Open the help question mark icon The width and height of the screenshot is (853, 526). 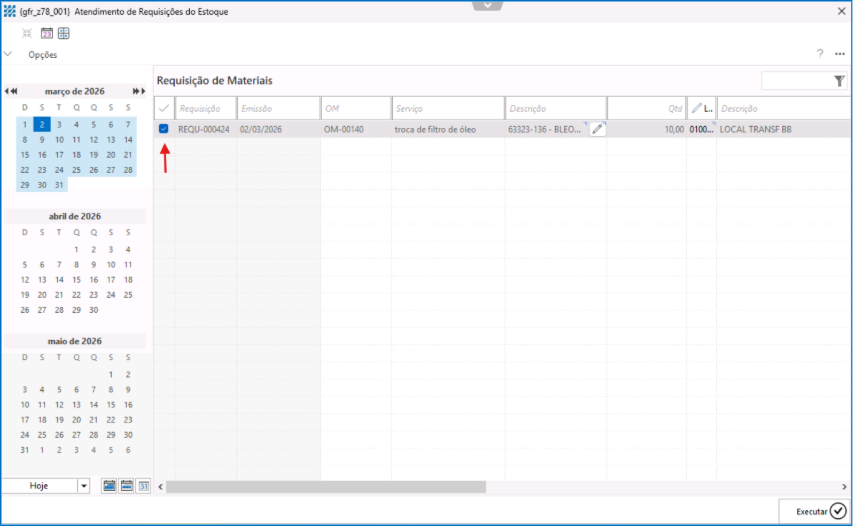820,54
